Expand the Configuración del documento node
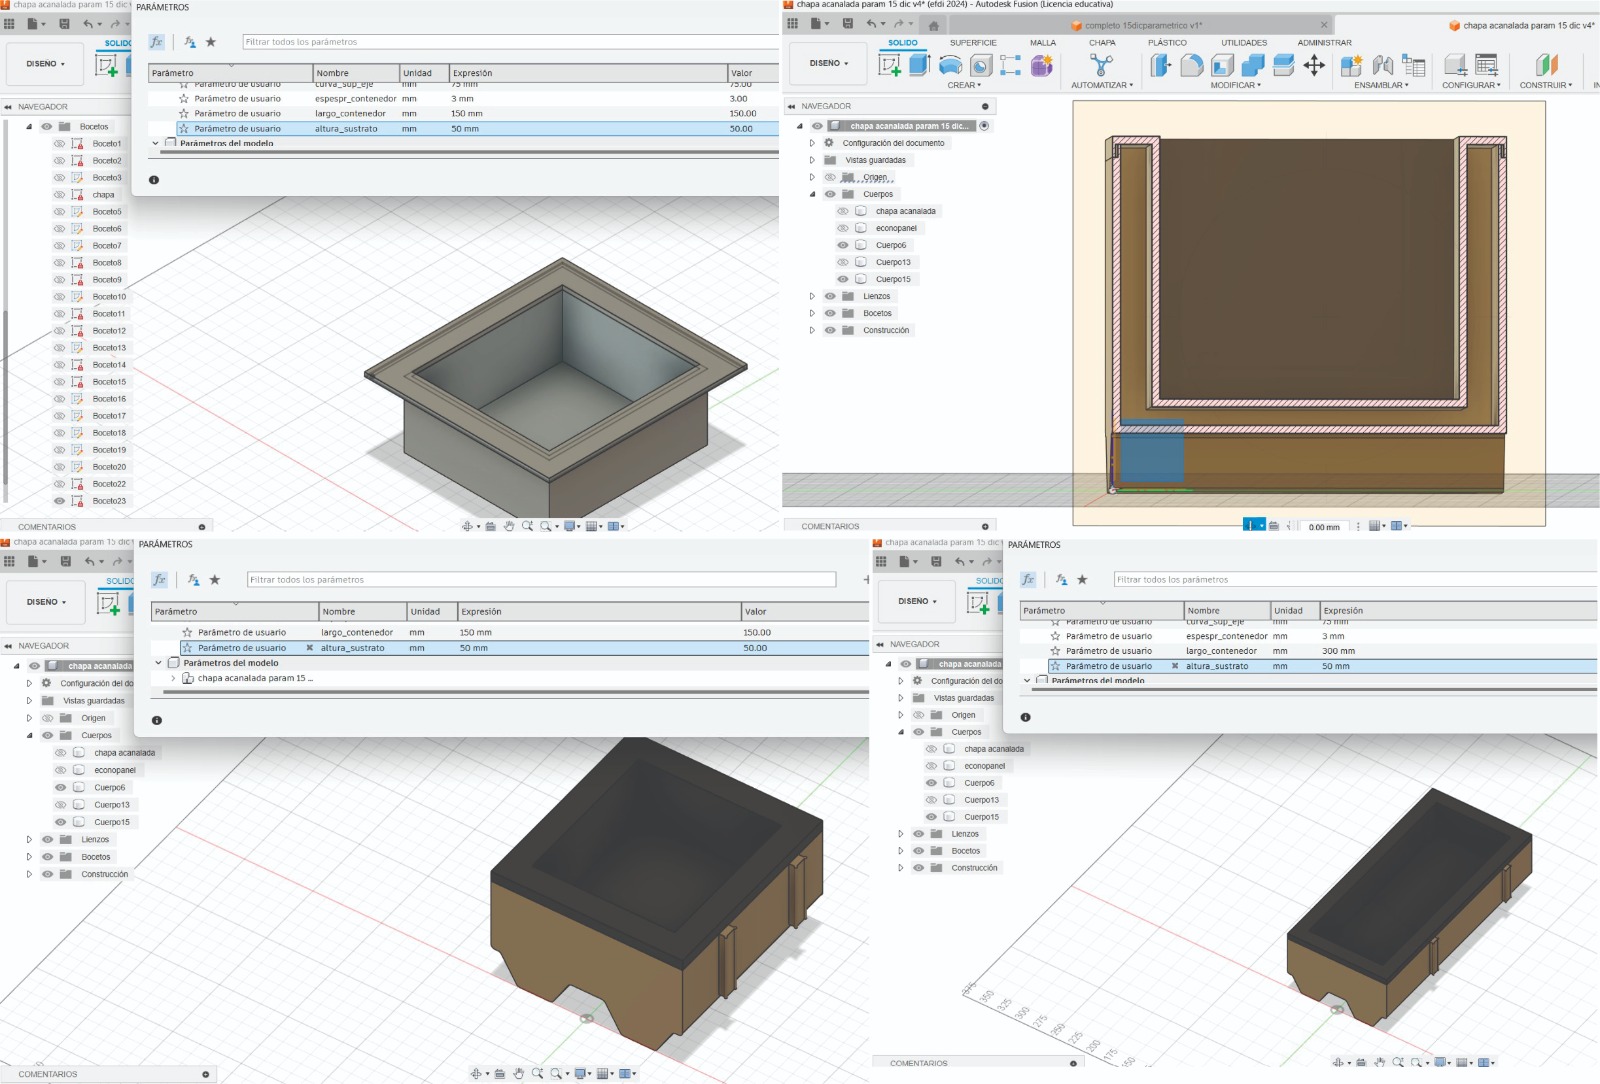The width and height of the screenshot is (1600, 1084). click(812, 143)
